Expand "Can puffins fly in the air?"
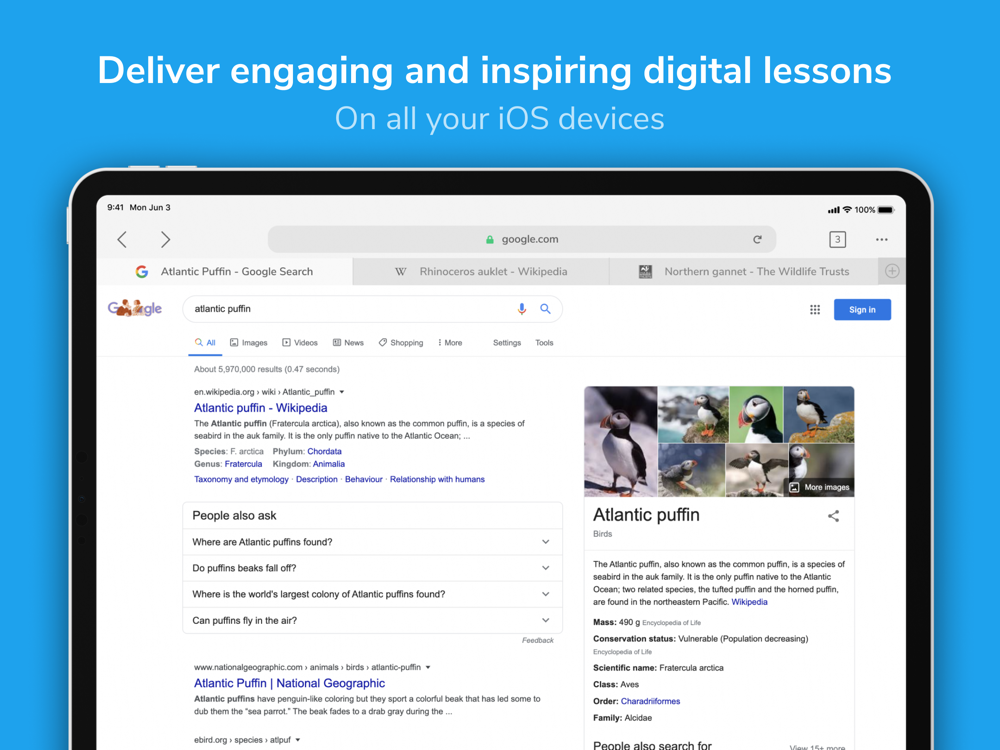Image resolution: width=1000 pixels, height=750 pixels. 372,621
